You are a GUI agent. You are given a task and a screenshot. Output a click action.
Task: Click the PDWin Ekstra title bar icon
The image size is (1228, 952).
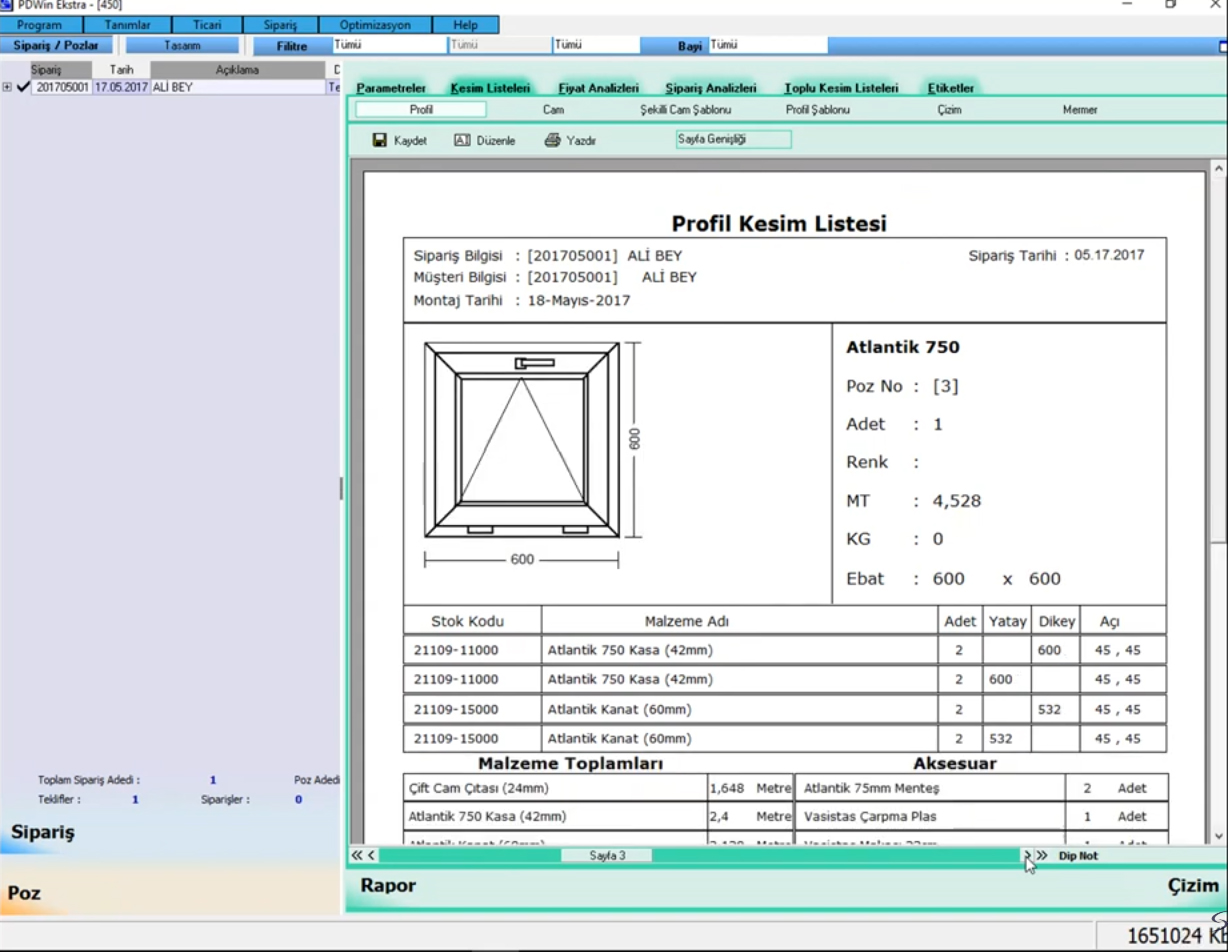[x=8, y=5]
